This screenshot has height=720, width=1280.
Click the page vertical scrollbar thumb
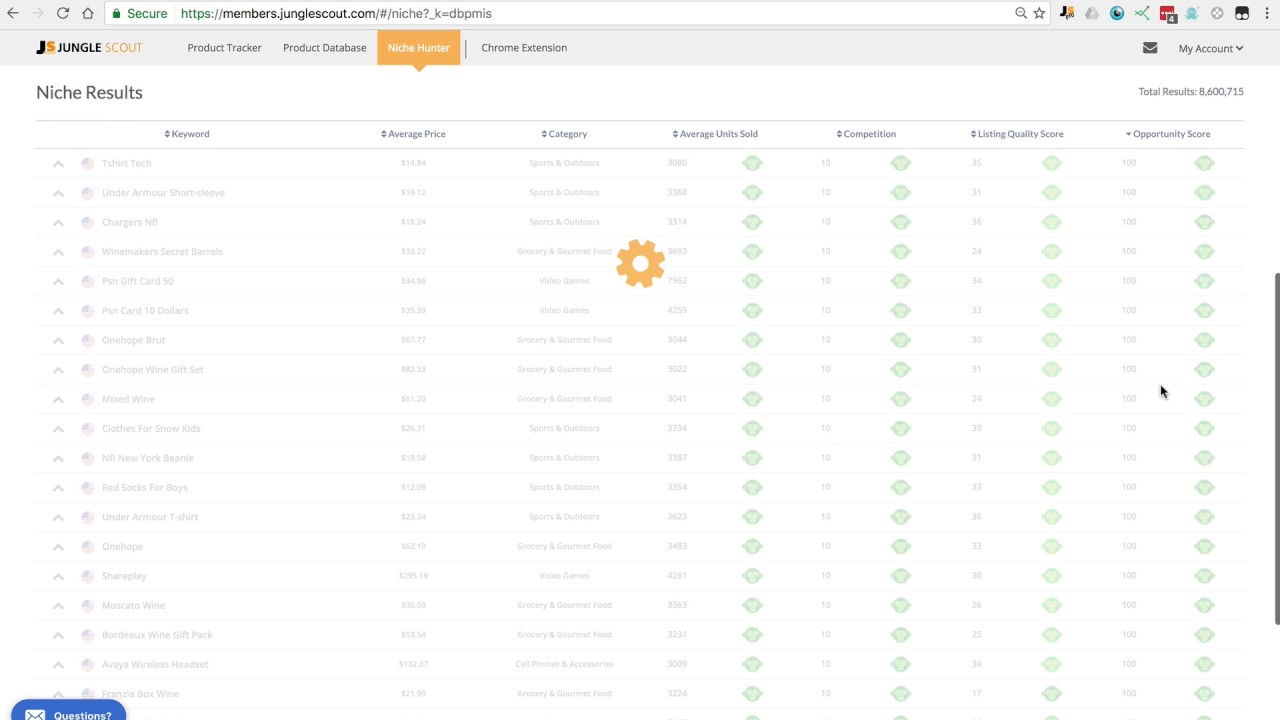[x=1276, y=448]
